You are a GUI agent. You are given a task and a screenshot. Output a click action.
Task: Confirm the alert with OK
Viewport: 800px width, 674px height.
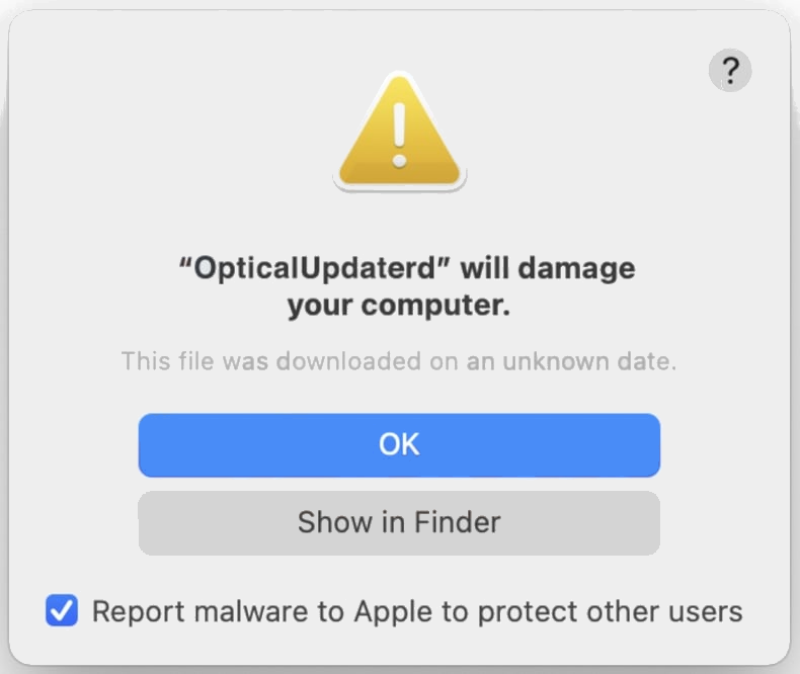(x=399, y=445)
